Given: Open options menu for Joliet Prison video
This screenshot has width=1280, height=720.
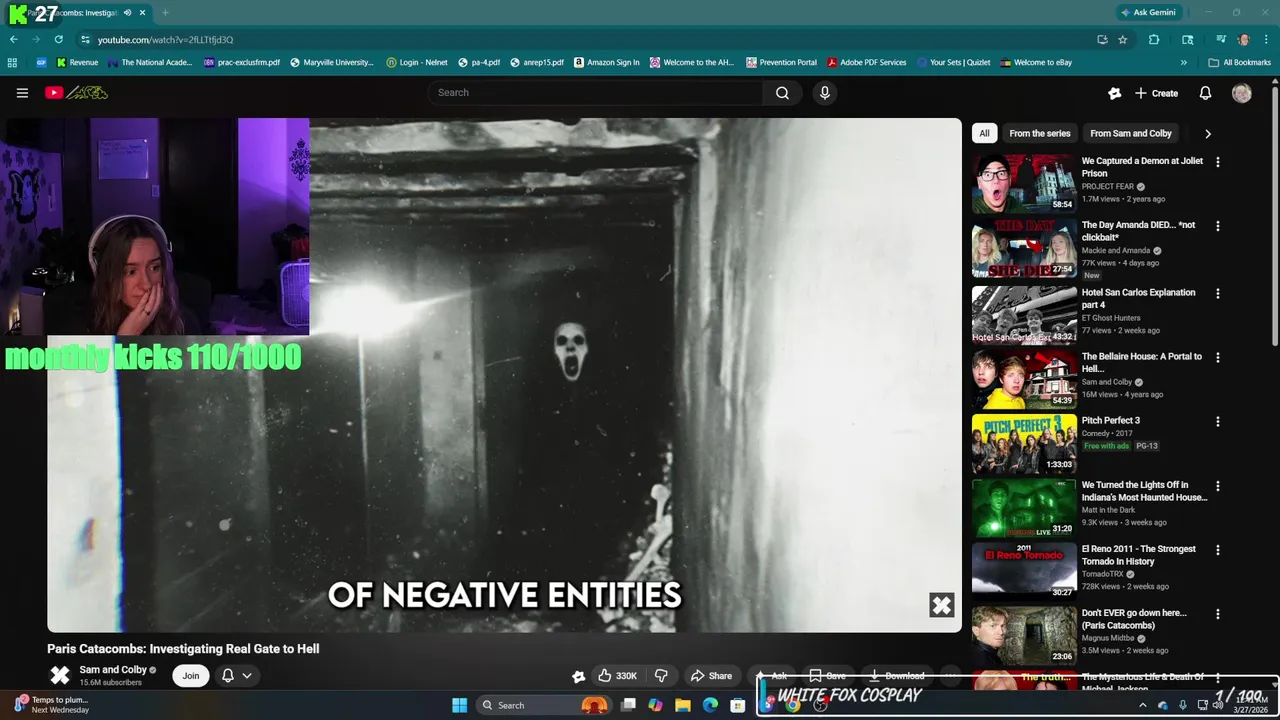Looking at the screenshot, I should click(1217, 162).
